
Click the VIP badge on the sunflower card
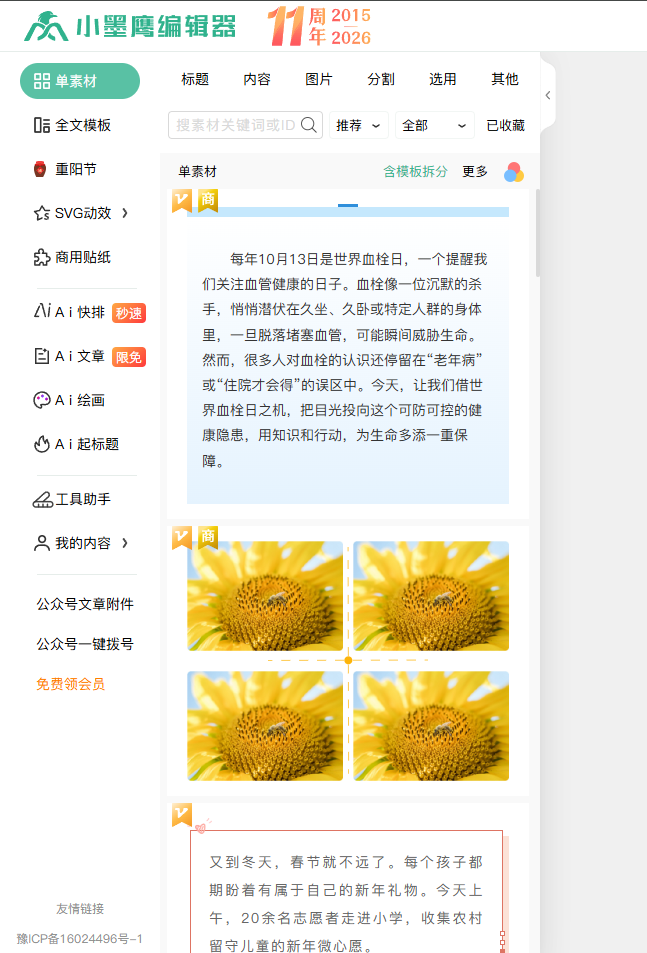[x=182, y=537]
